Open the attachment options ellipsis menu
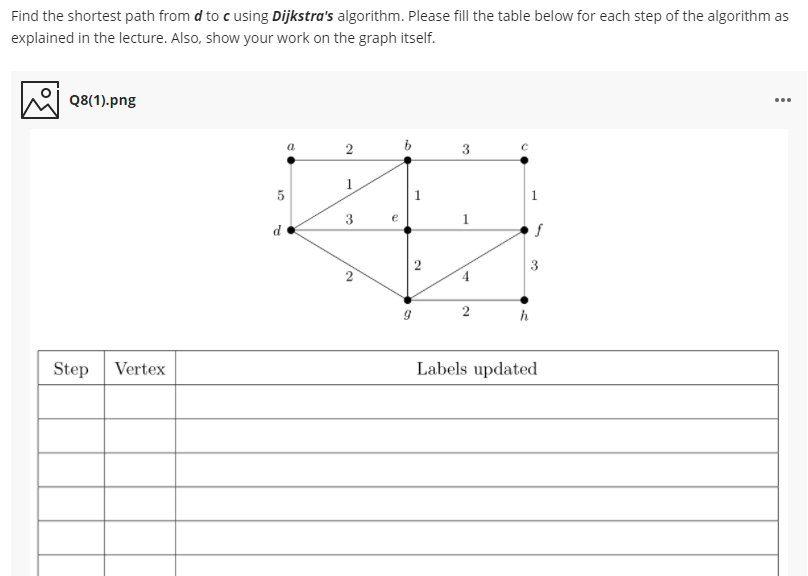Image resolution: width=808 pixels, height=576 pixels. pyautogui.click(x=784, y=98)
